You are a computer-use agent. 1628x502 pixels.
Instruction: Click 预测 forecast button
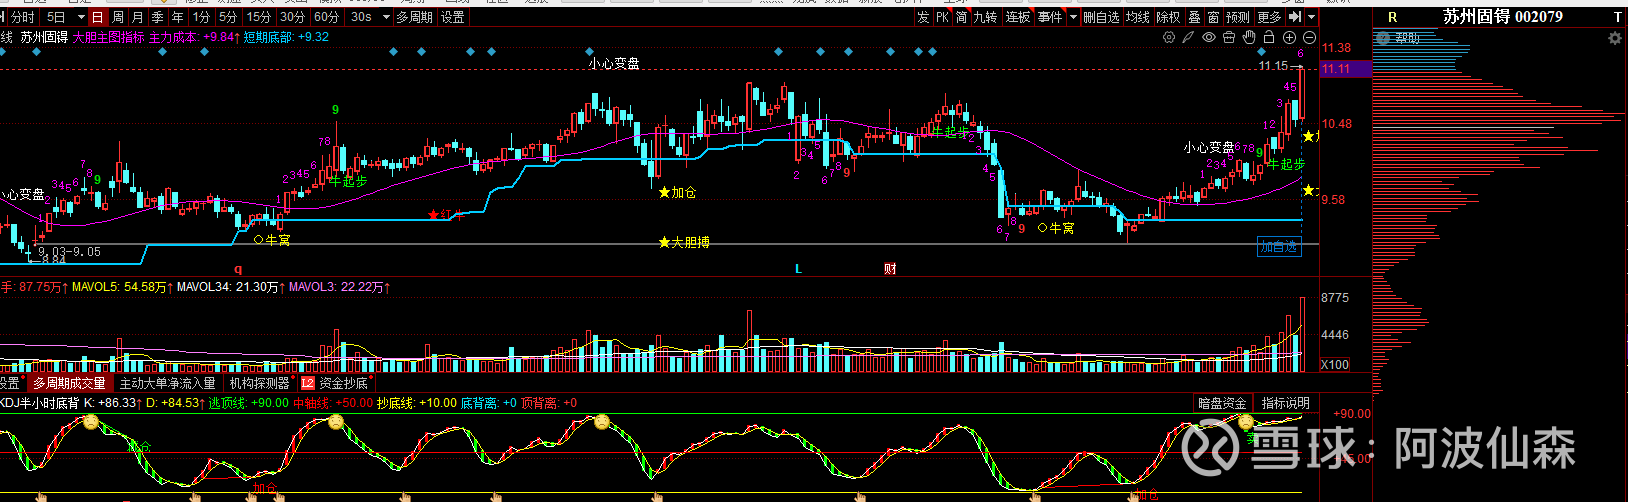tap(1238, 17)
